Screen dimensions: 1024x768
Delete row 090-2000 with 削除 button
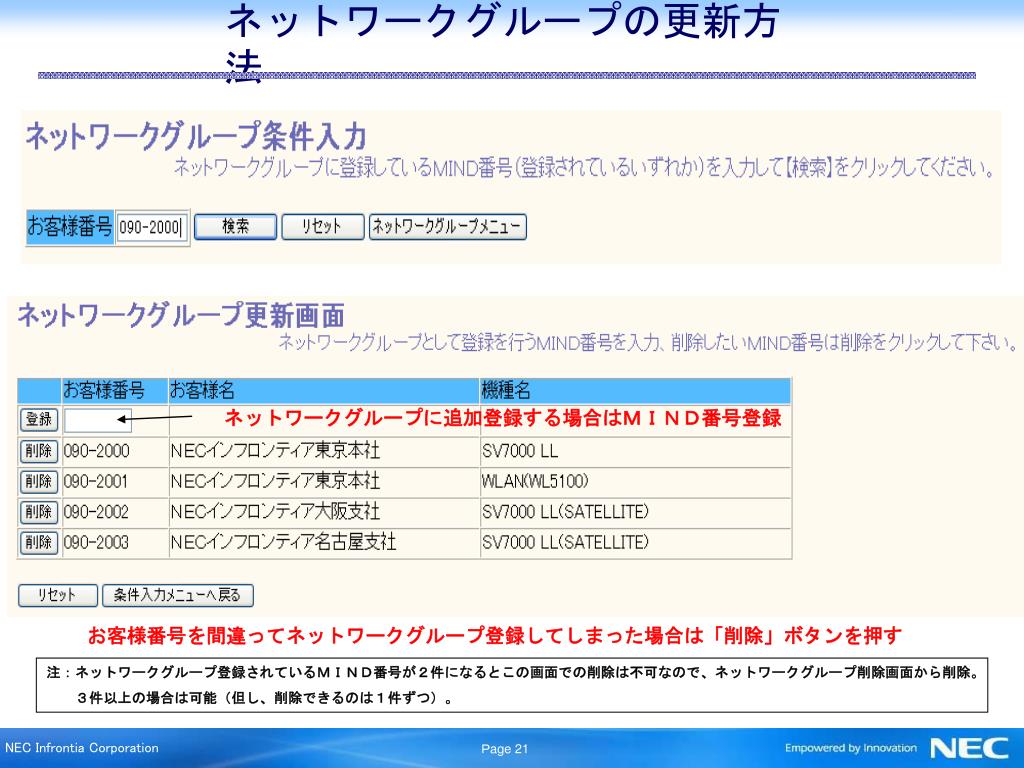tap(39, 451)
